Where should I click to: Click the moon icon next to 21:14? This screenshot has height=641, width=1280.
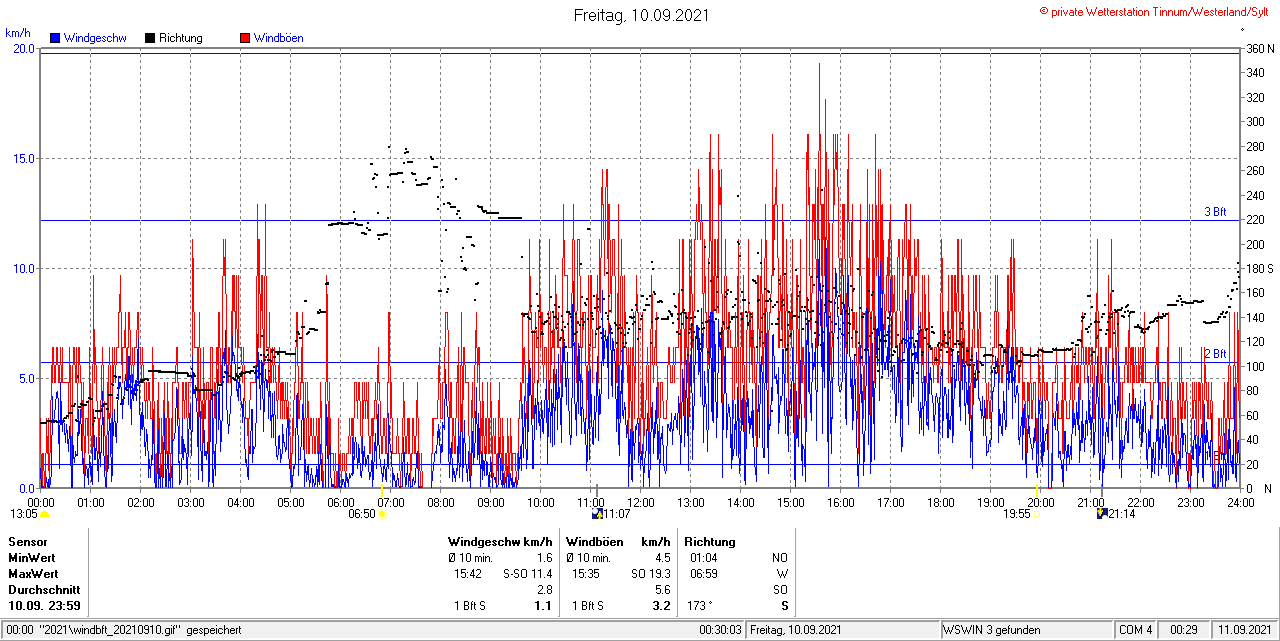pos(1102,514)
